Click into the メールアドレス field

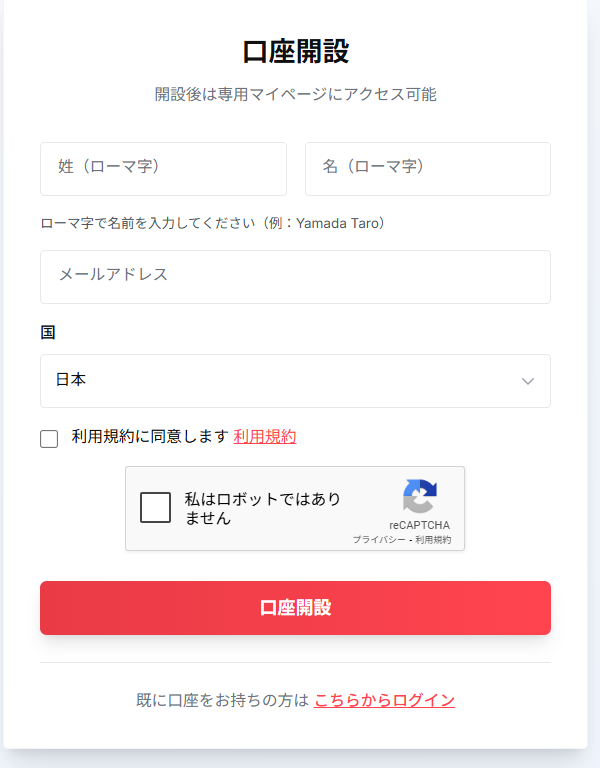295,277
